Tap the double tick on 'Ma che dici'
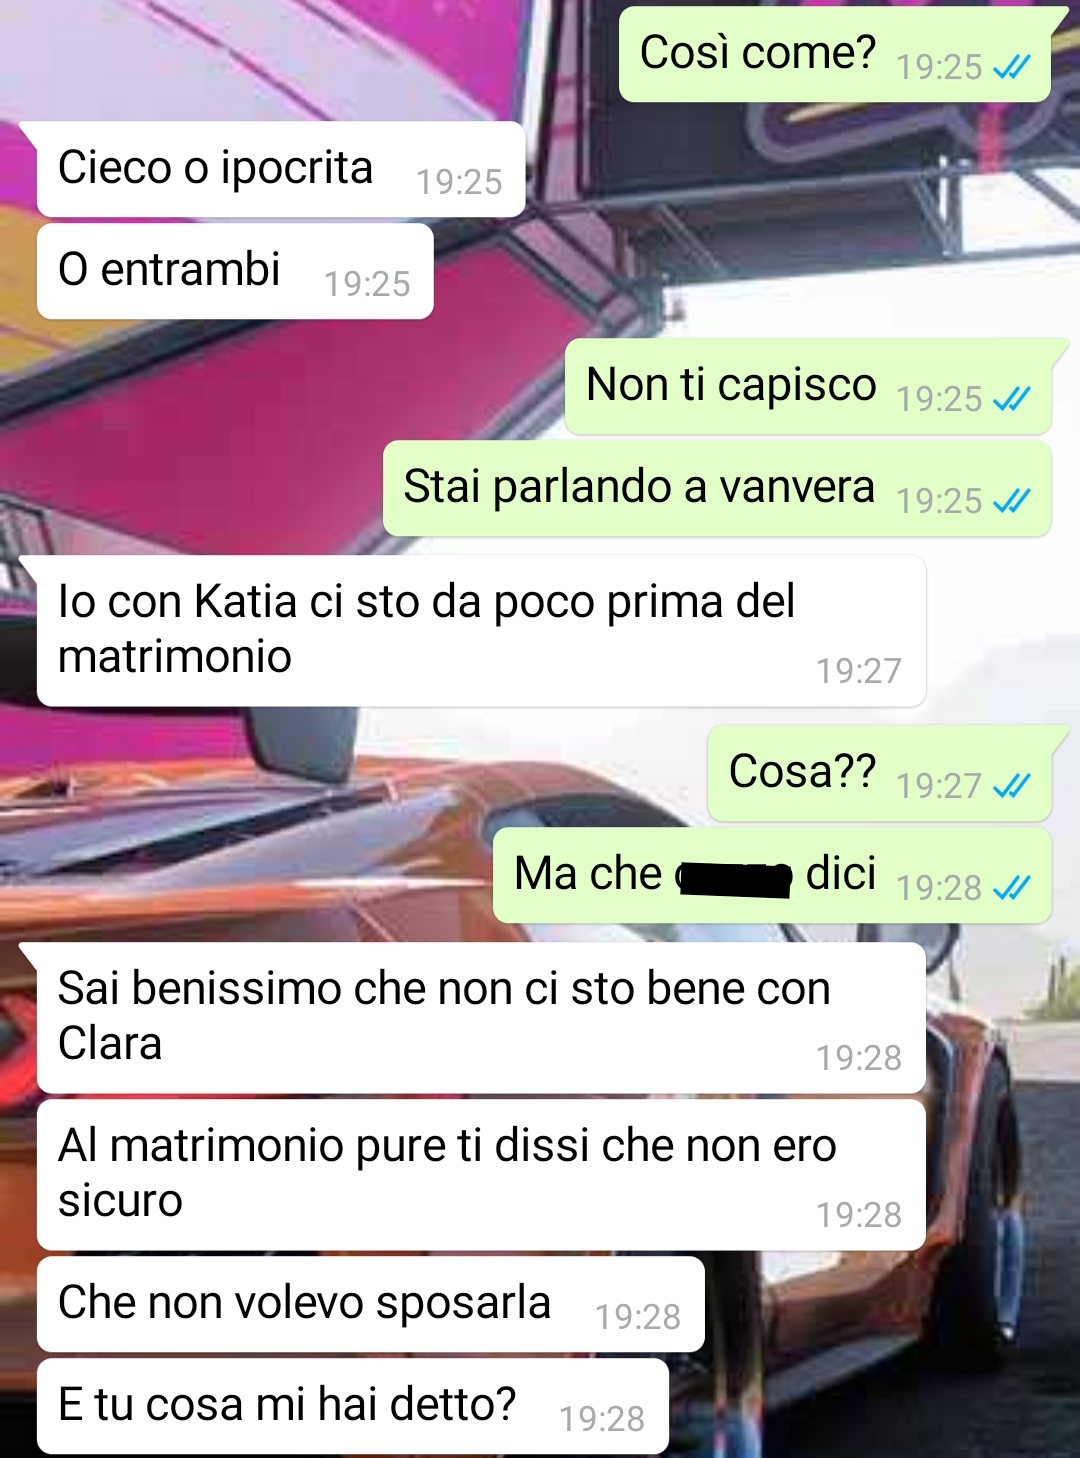Screen dimensions: 1080x1458 1011,888
